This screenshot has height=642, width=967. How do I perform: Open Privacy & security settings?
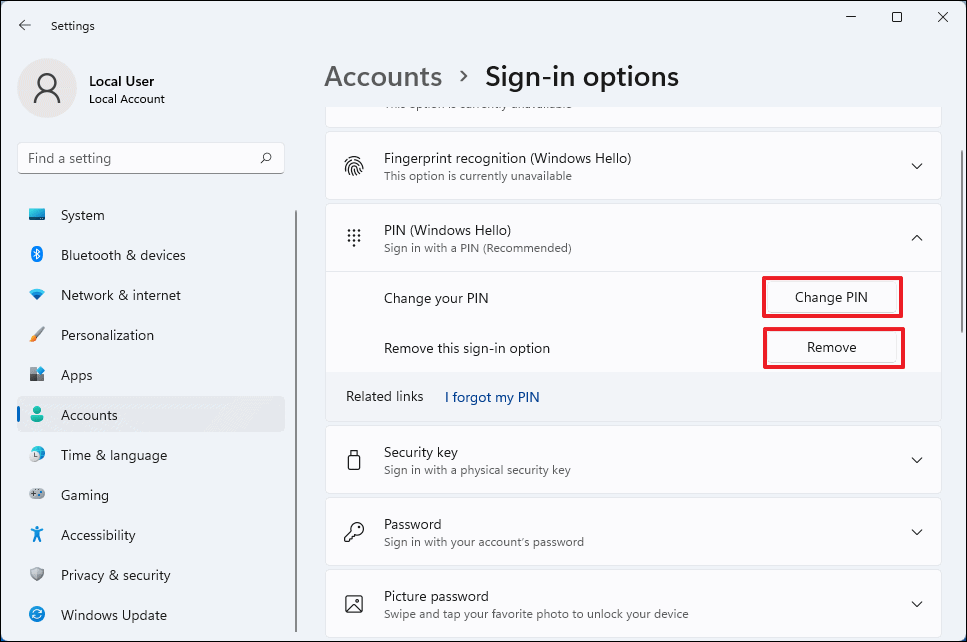pyautogui.click(x=115, y=575)
